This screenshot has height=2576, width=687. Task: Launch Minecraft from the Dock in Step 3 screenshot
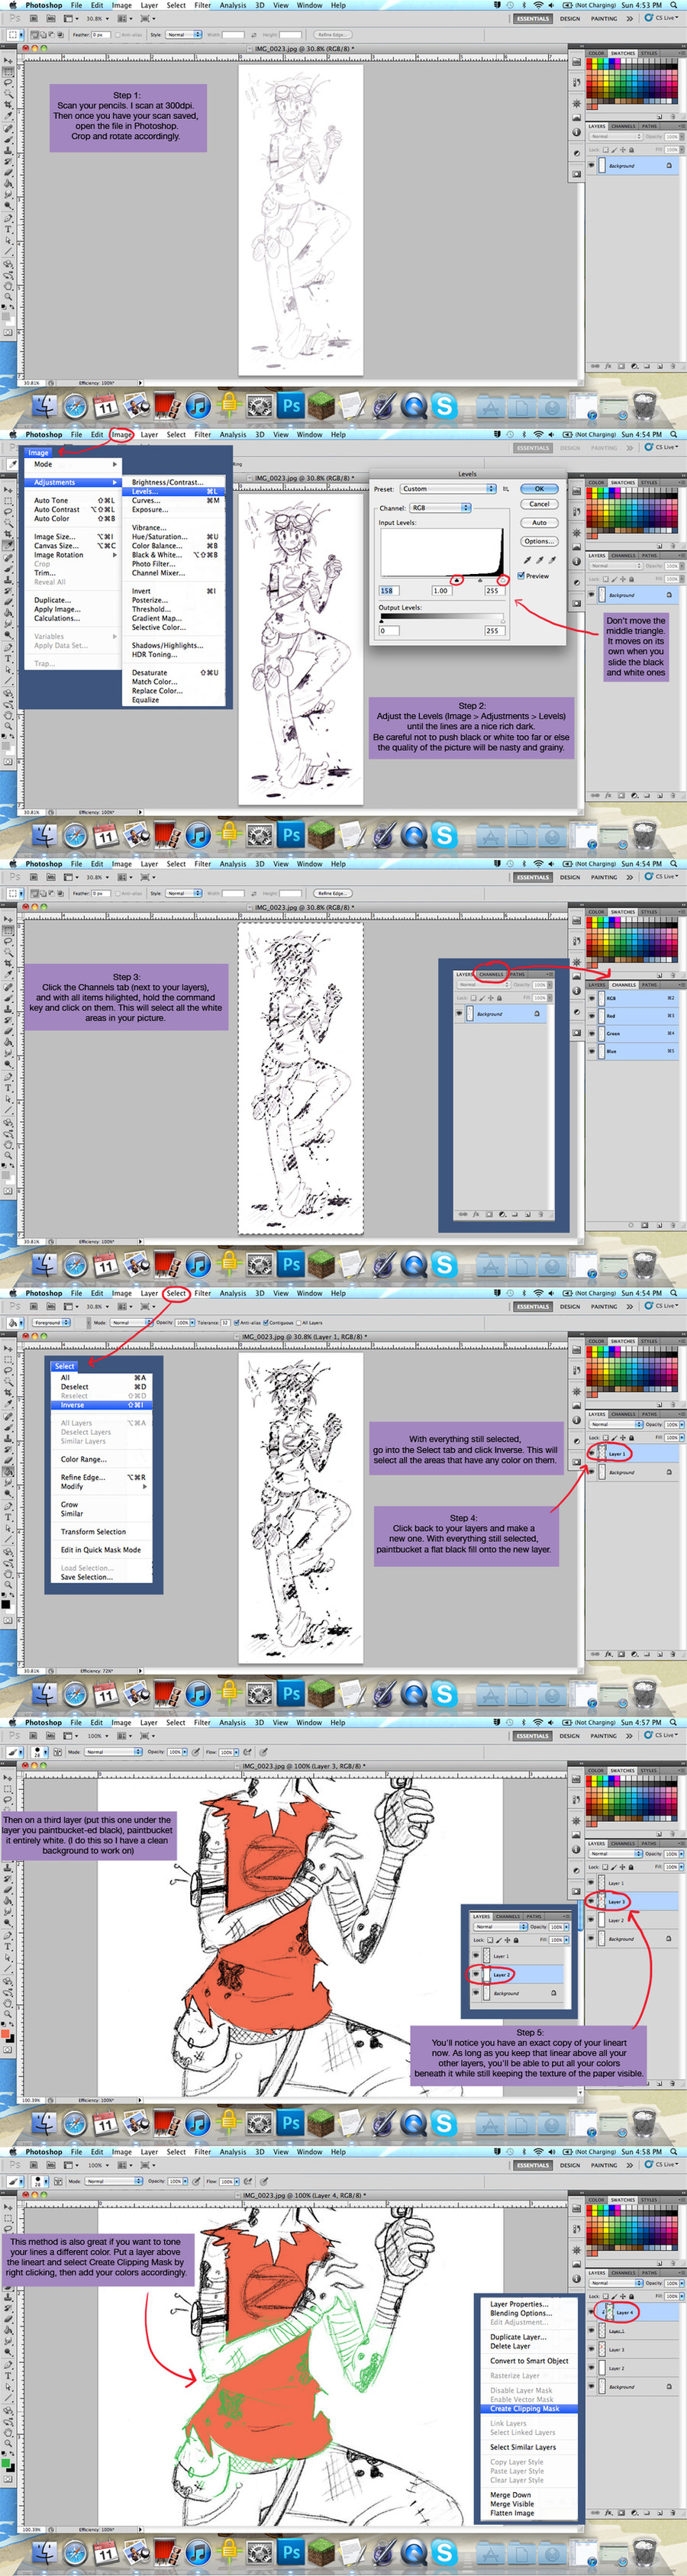pos(321,1264)
